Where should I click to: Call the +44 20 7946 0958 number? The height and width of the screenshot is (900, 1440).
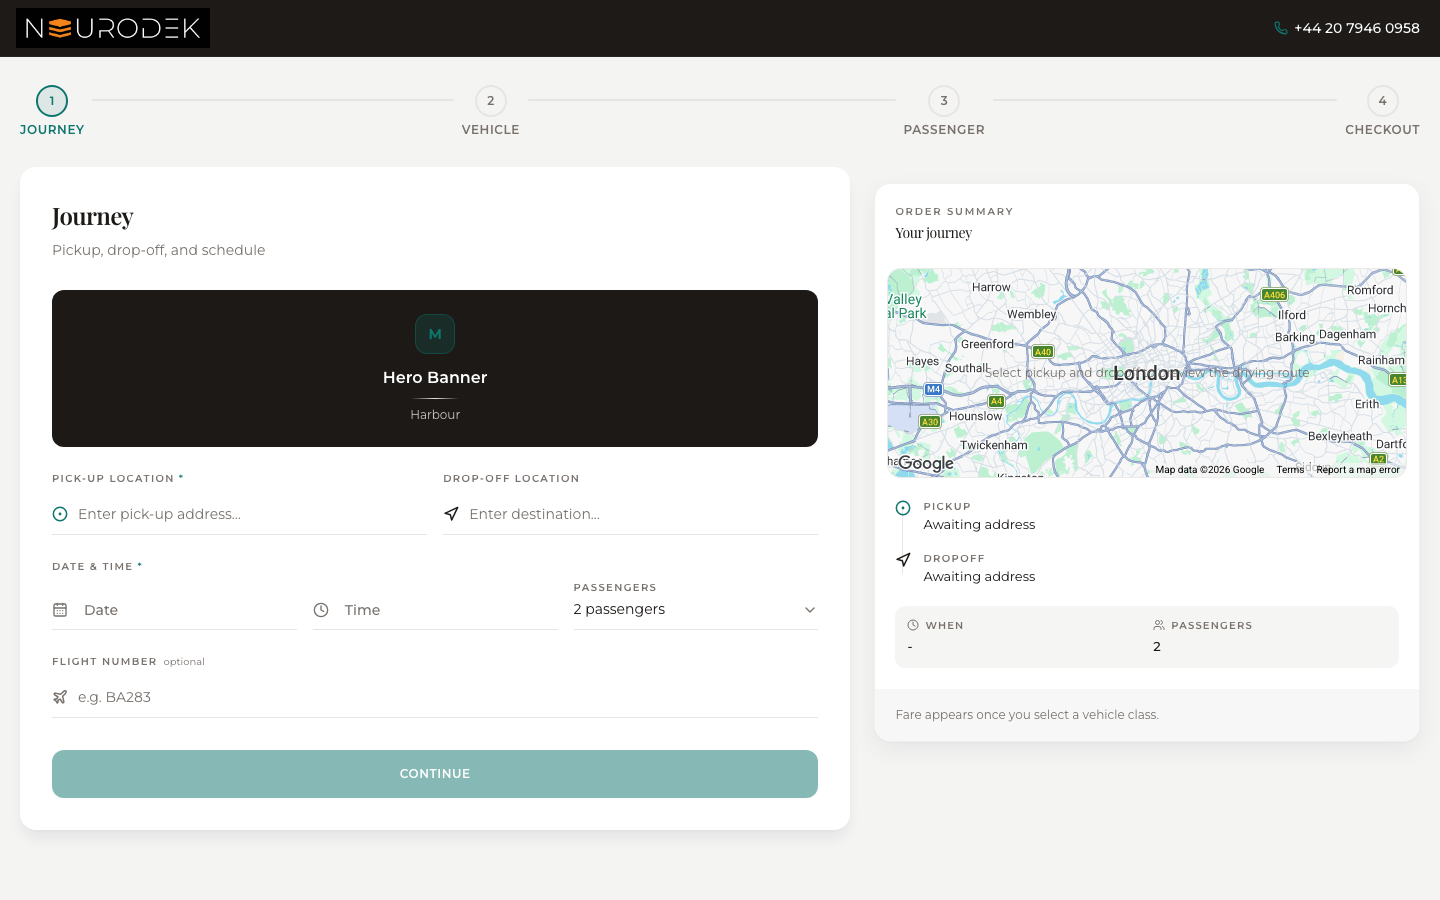point(1356,28)
